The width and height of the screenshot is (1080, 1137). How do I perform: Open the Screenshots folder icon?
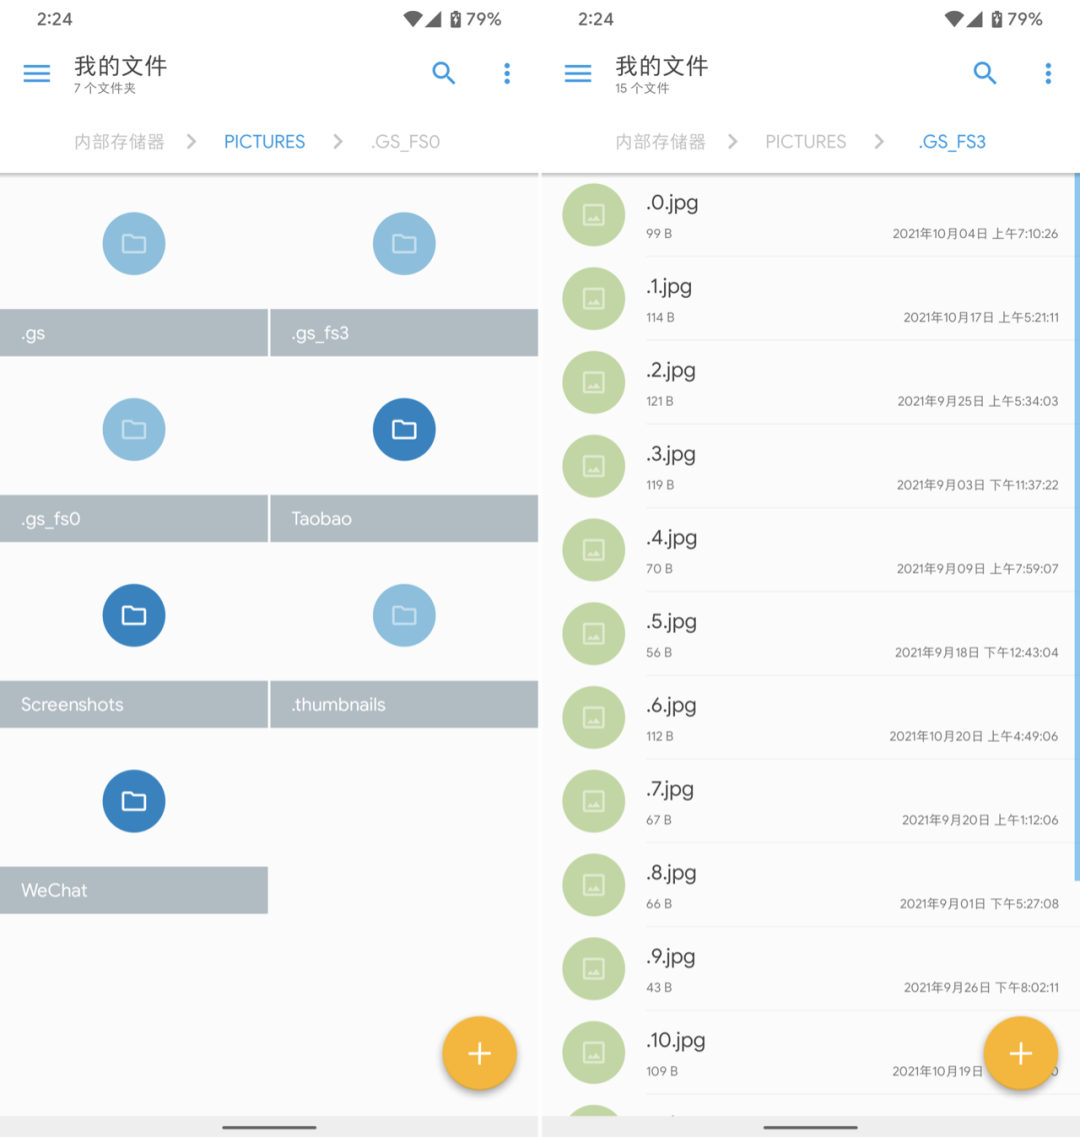[134, 615]
